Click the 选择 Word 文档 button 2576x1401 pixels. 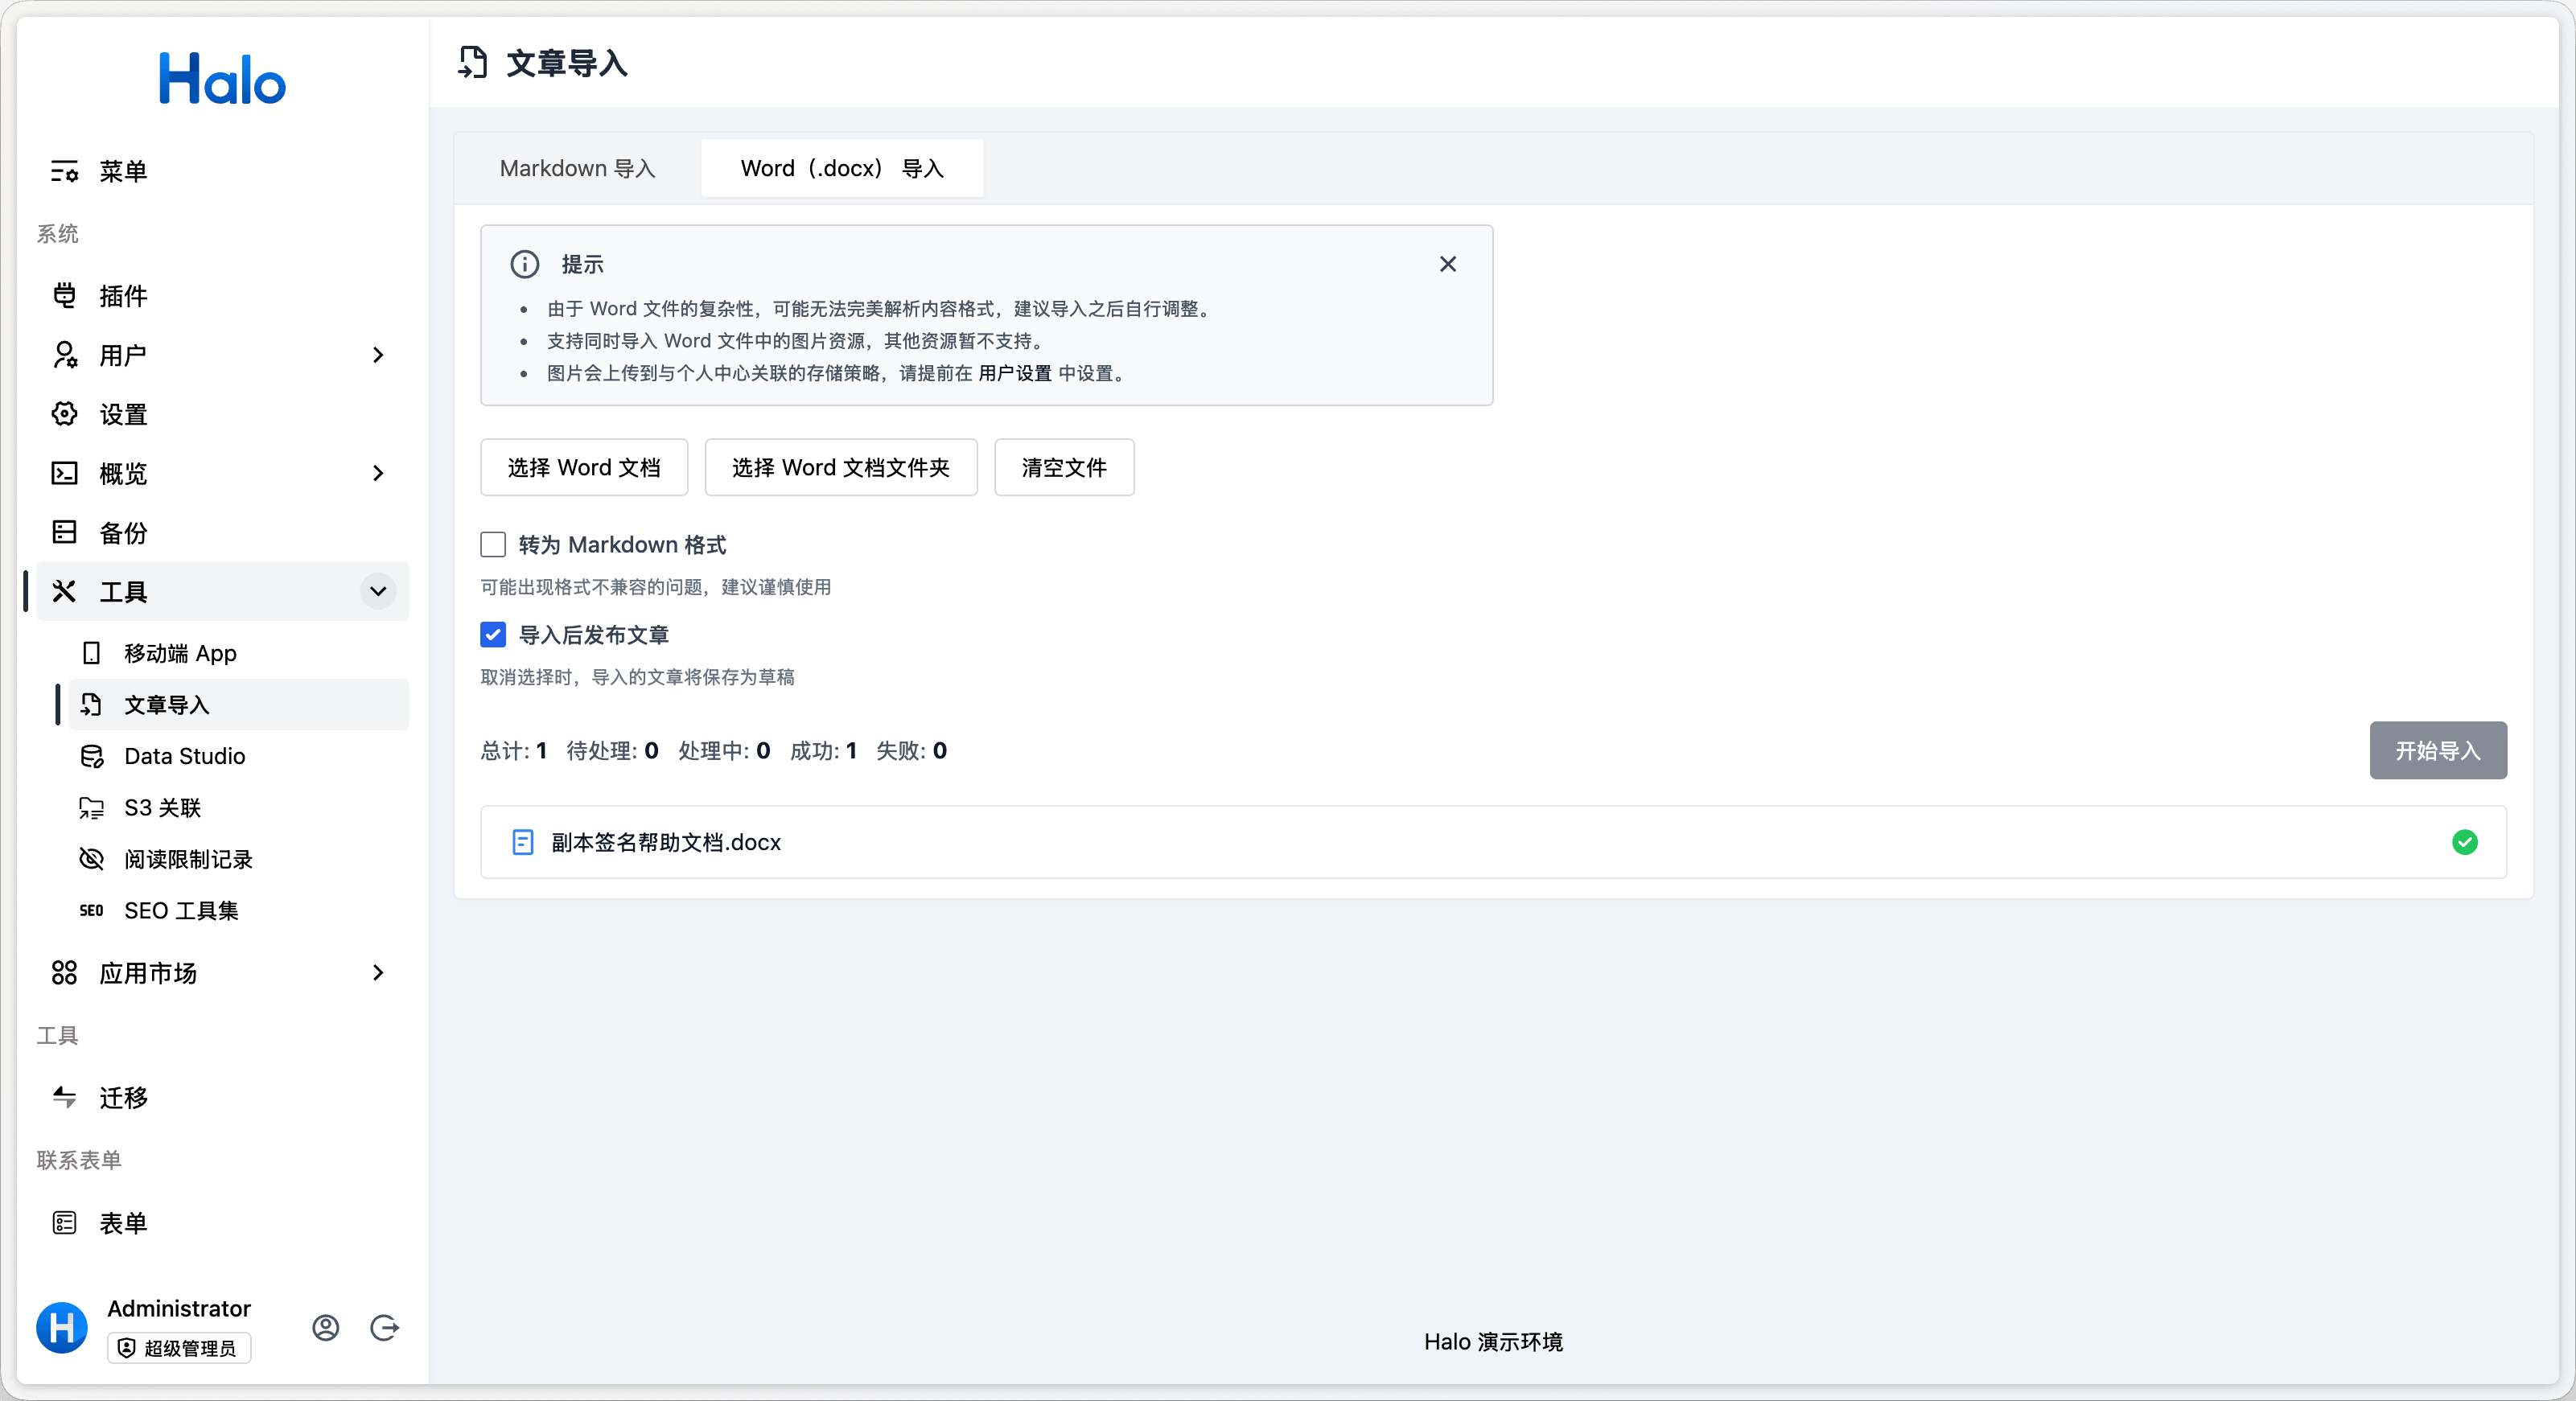[584, 467]
